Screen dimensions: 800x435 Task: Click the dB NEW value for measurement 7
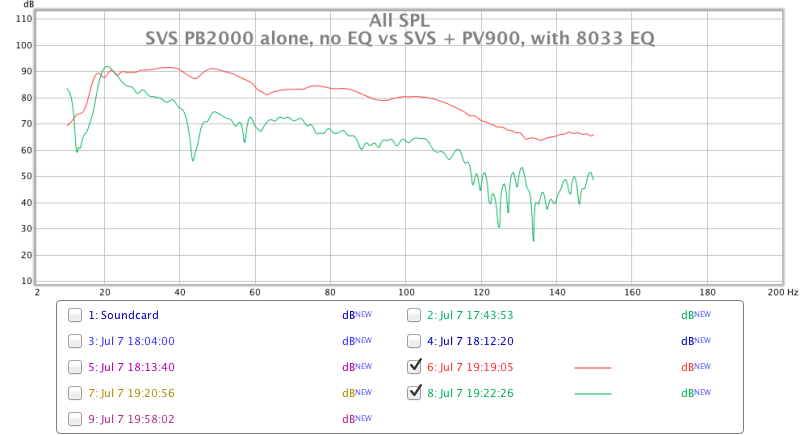357,393
